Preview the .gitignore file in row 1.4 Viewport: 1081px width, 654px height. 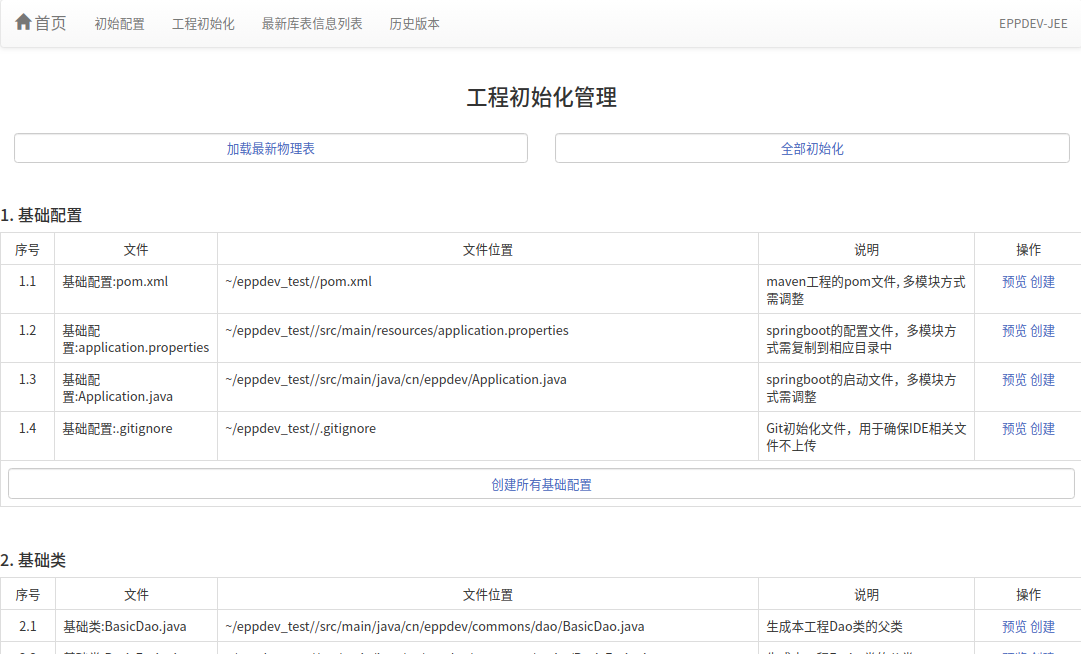1014,429
